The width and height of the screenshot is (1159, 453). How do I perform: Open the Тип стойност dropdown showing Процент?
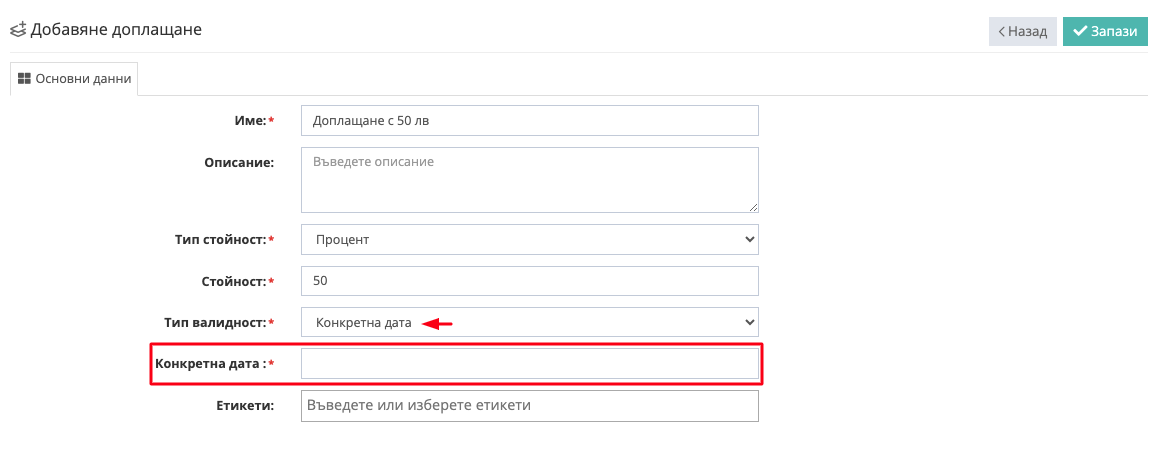pos(529,239)
